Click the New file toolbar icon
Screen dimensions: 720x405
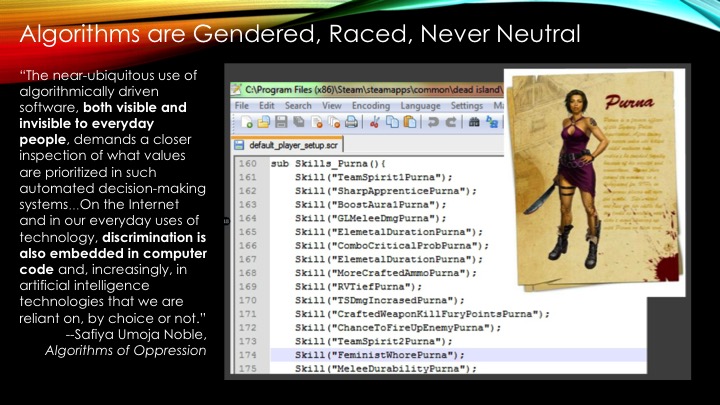(x=247, y=122)
